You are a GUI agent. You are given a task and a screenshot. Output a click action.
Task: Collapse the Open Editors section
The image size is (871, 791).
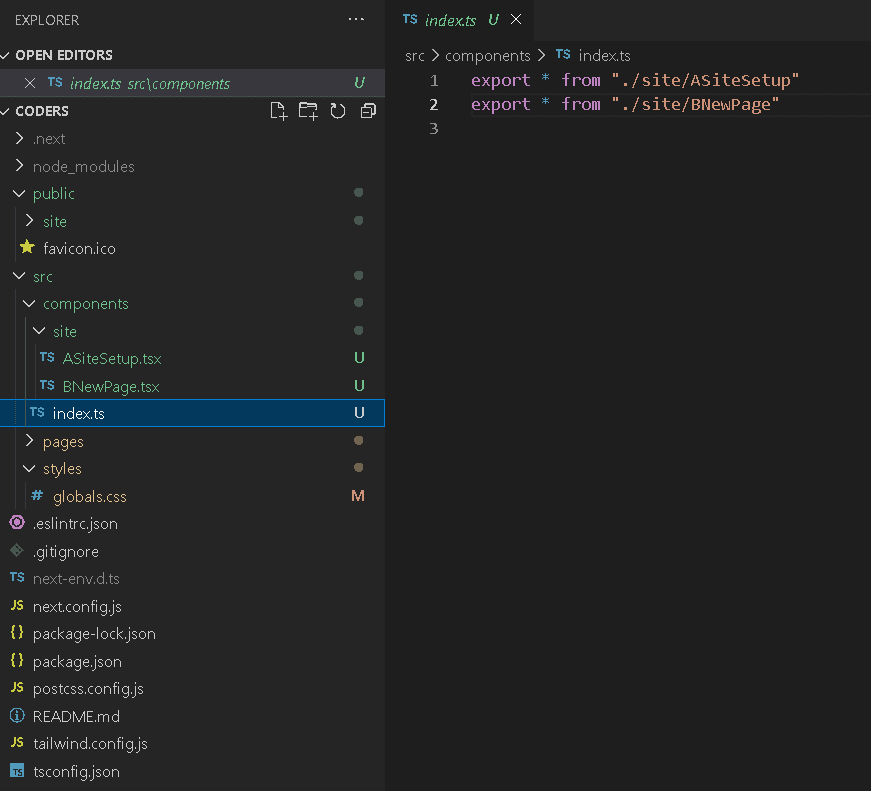(x=63, y=55)
